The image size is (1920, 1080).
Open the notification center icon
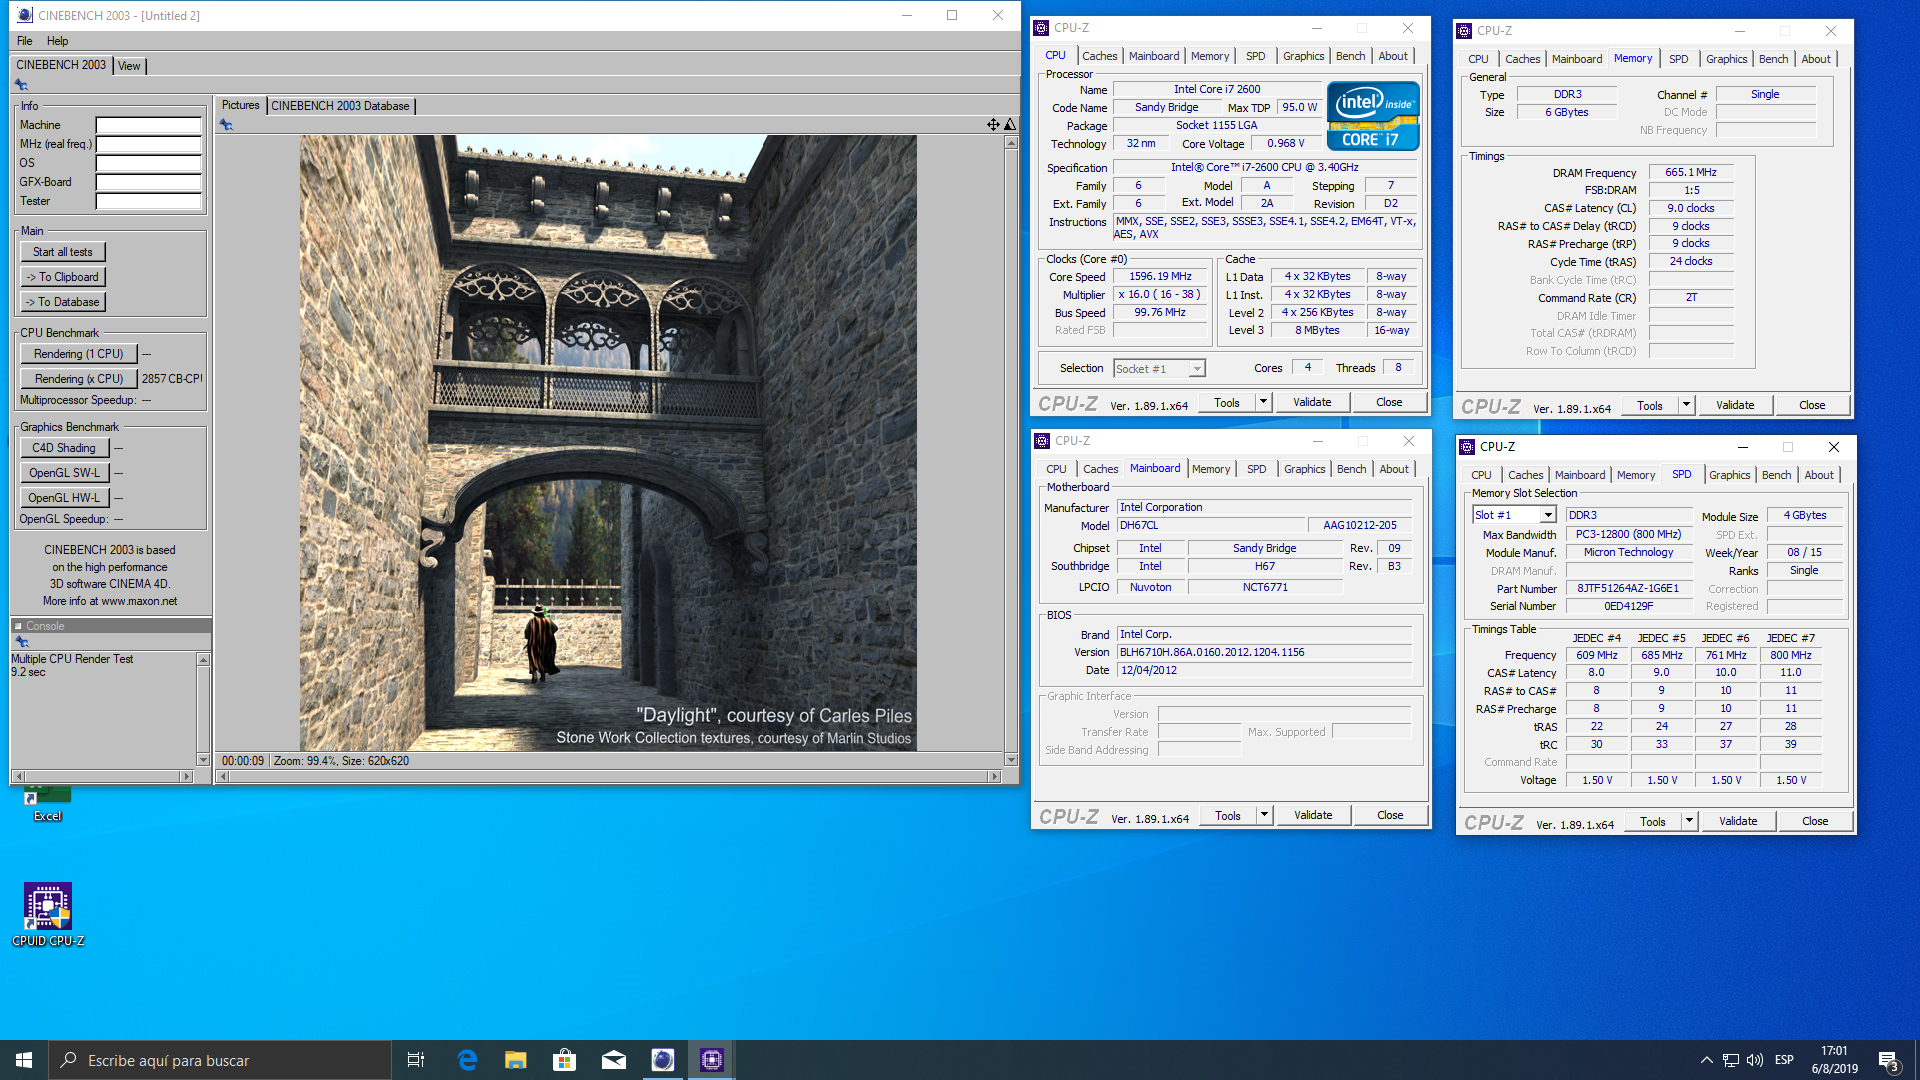click(x=1888, y=1060)
